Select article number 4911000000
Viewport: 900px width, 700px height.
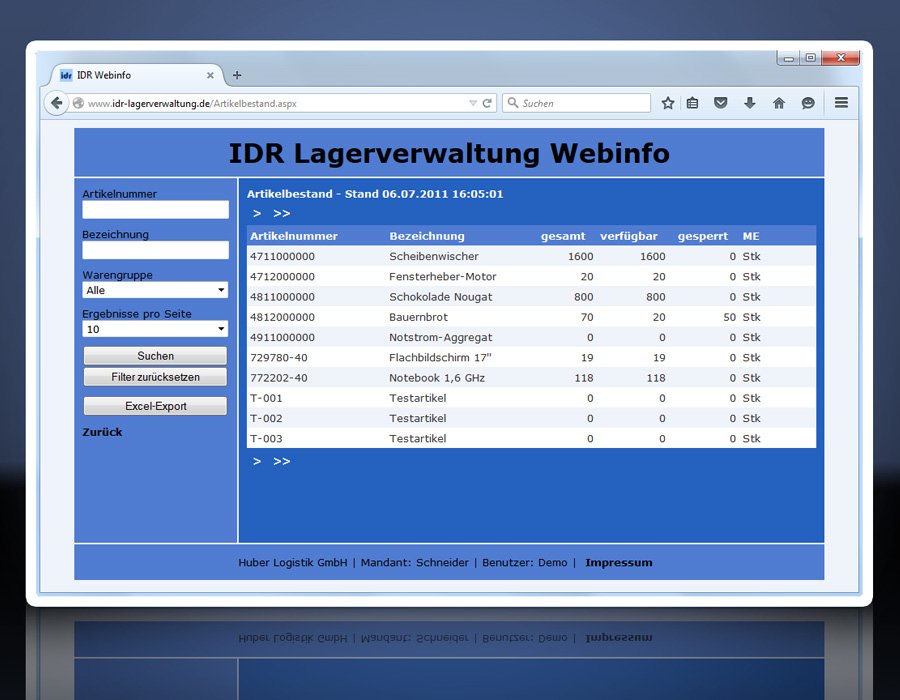coord(282,337)
